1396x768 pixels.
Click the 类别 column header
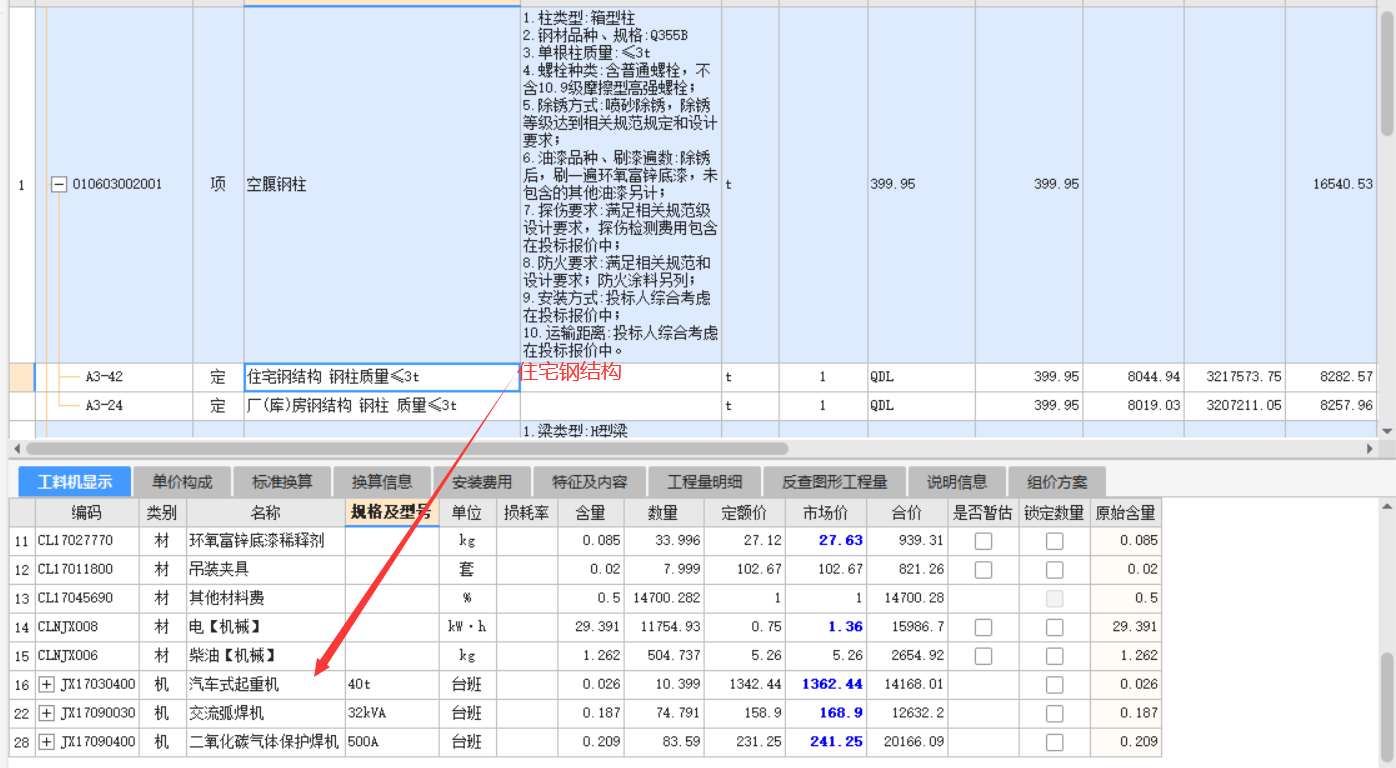[x=162, y=513]
